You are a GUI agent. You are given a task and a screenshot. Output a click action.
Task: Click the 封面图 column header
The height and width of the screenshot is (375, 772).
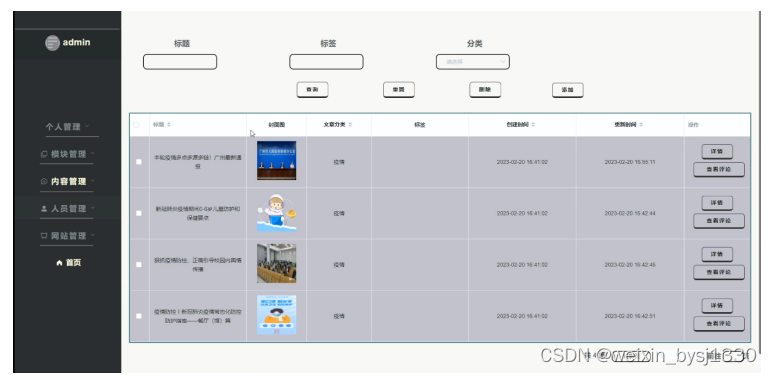[x=277, y=125]
